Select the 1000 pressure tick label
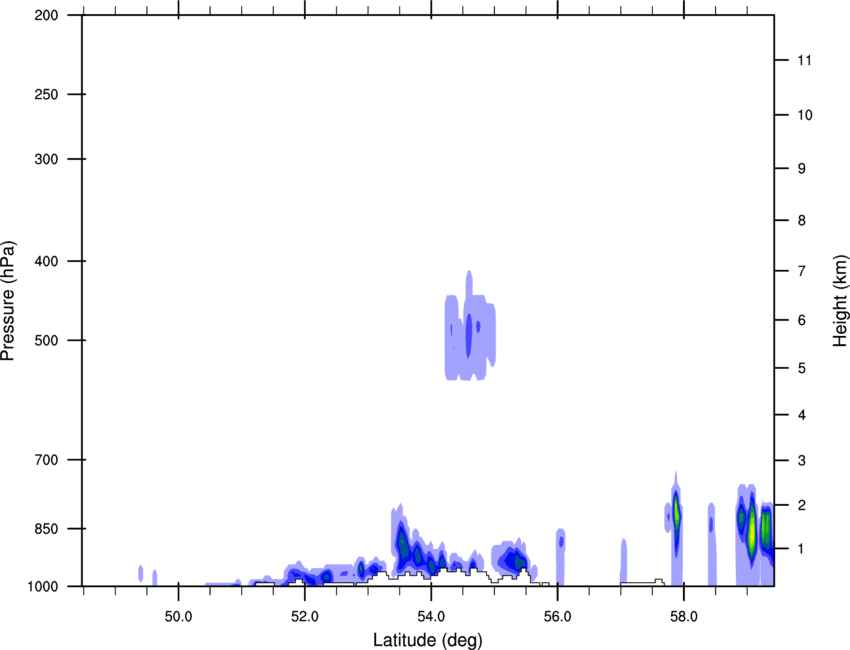850x650 pixels. tap(42, 587)
